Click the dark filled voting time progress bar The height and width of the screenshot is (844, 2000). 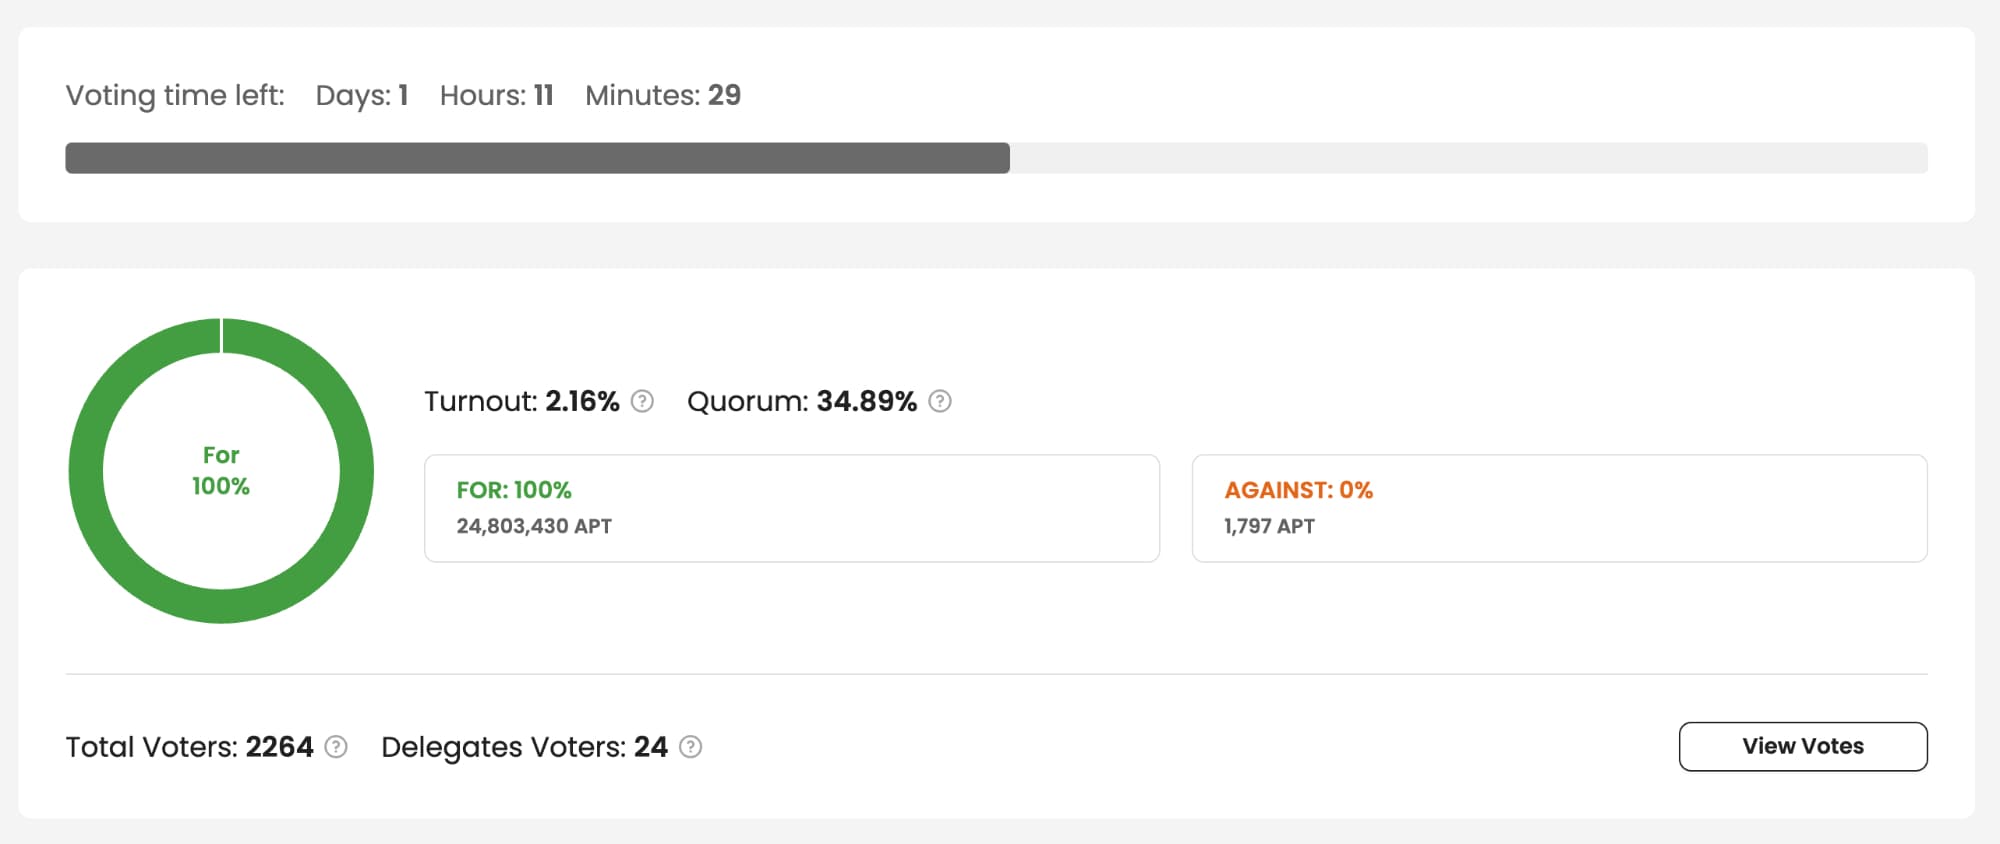(537, 158)
